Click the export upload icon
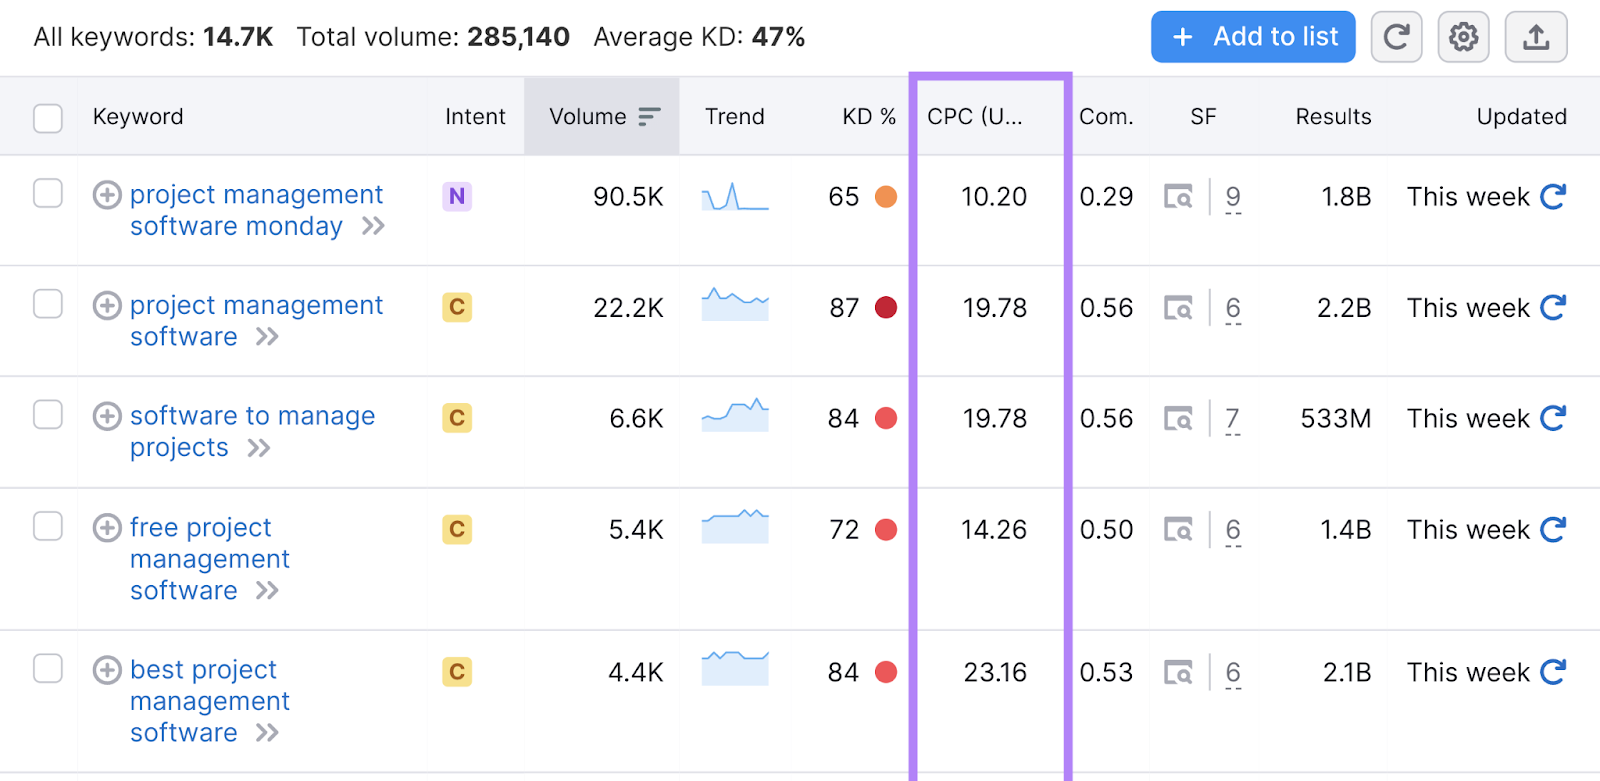 point(1536,37)
